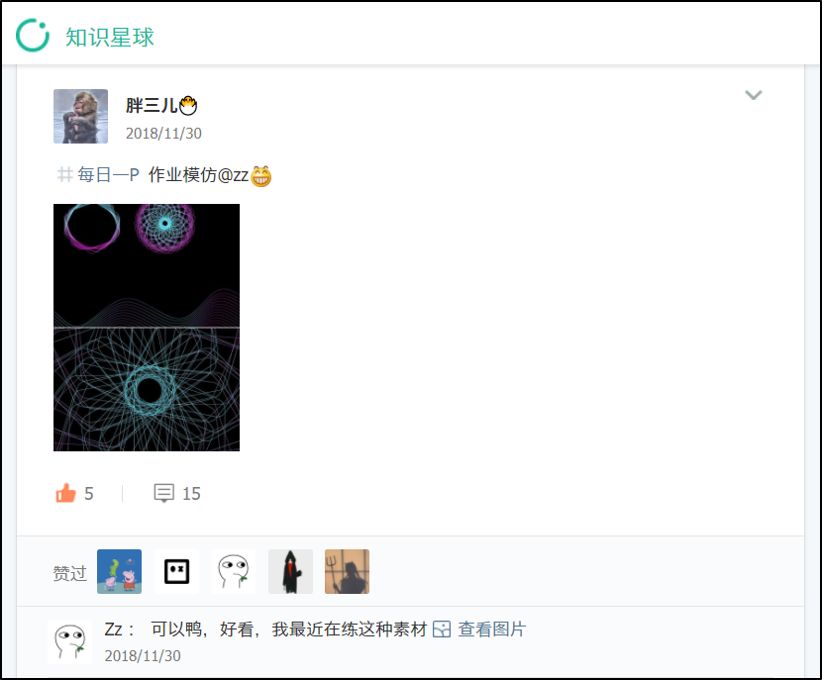Open the Peppa Pig liker avatar
The width and height of the screenshot is (822, 680).
pyautogui.click(x=120, y=571)
